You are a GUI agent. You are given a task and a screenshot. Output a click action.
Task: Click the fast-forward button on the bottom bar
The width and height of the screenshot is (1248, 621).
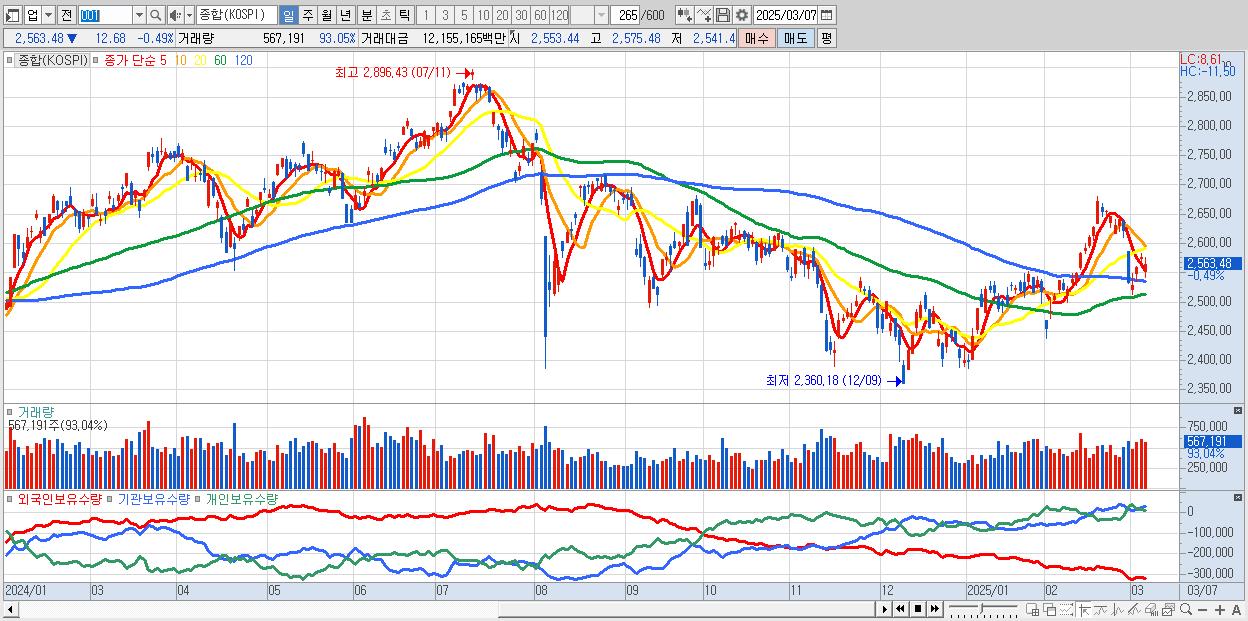[x=934, y=609]
